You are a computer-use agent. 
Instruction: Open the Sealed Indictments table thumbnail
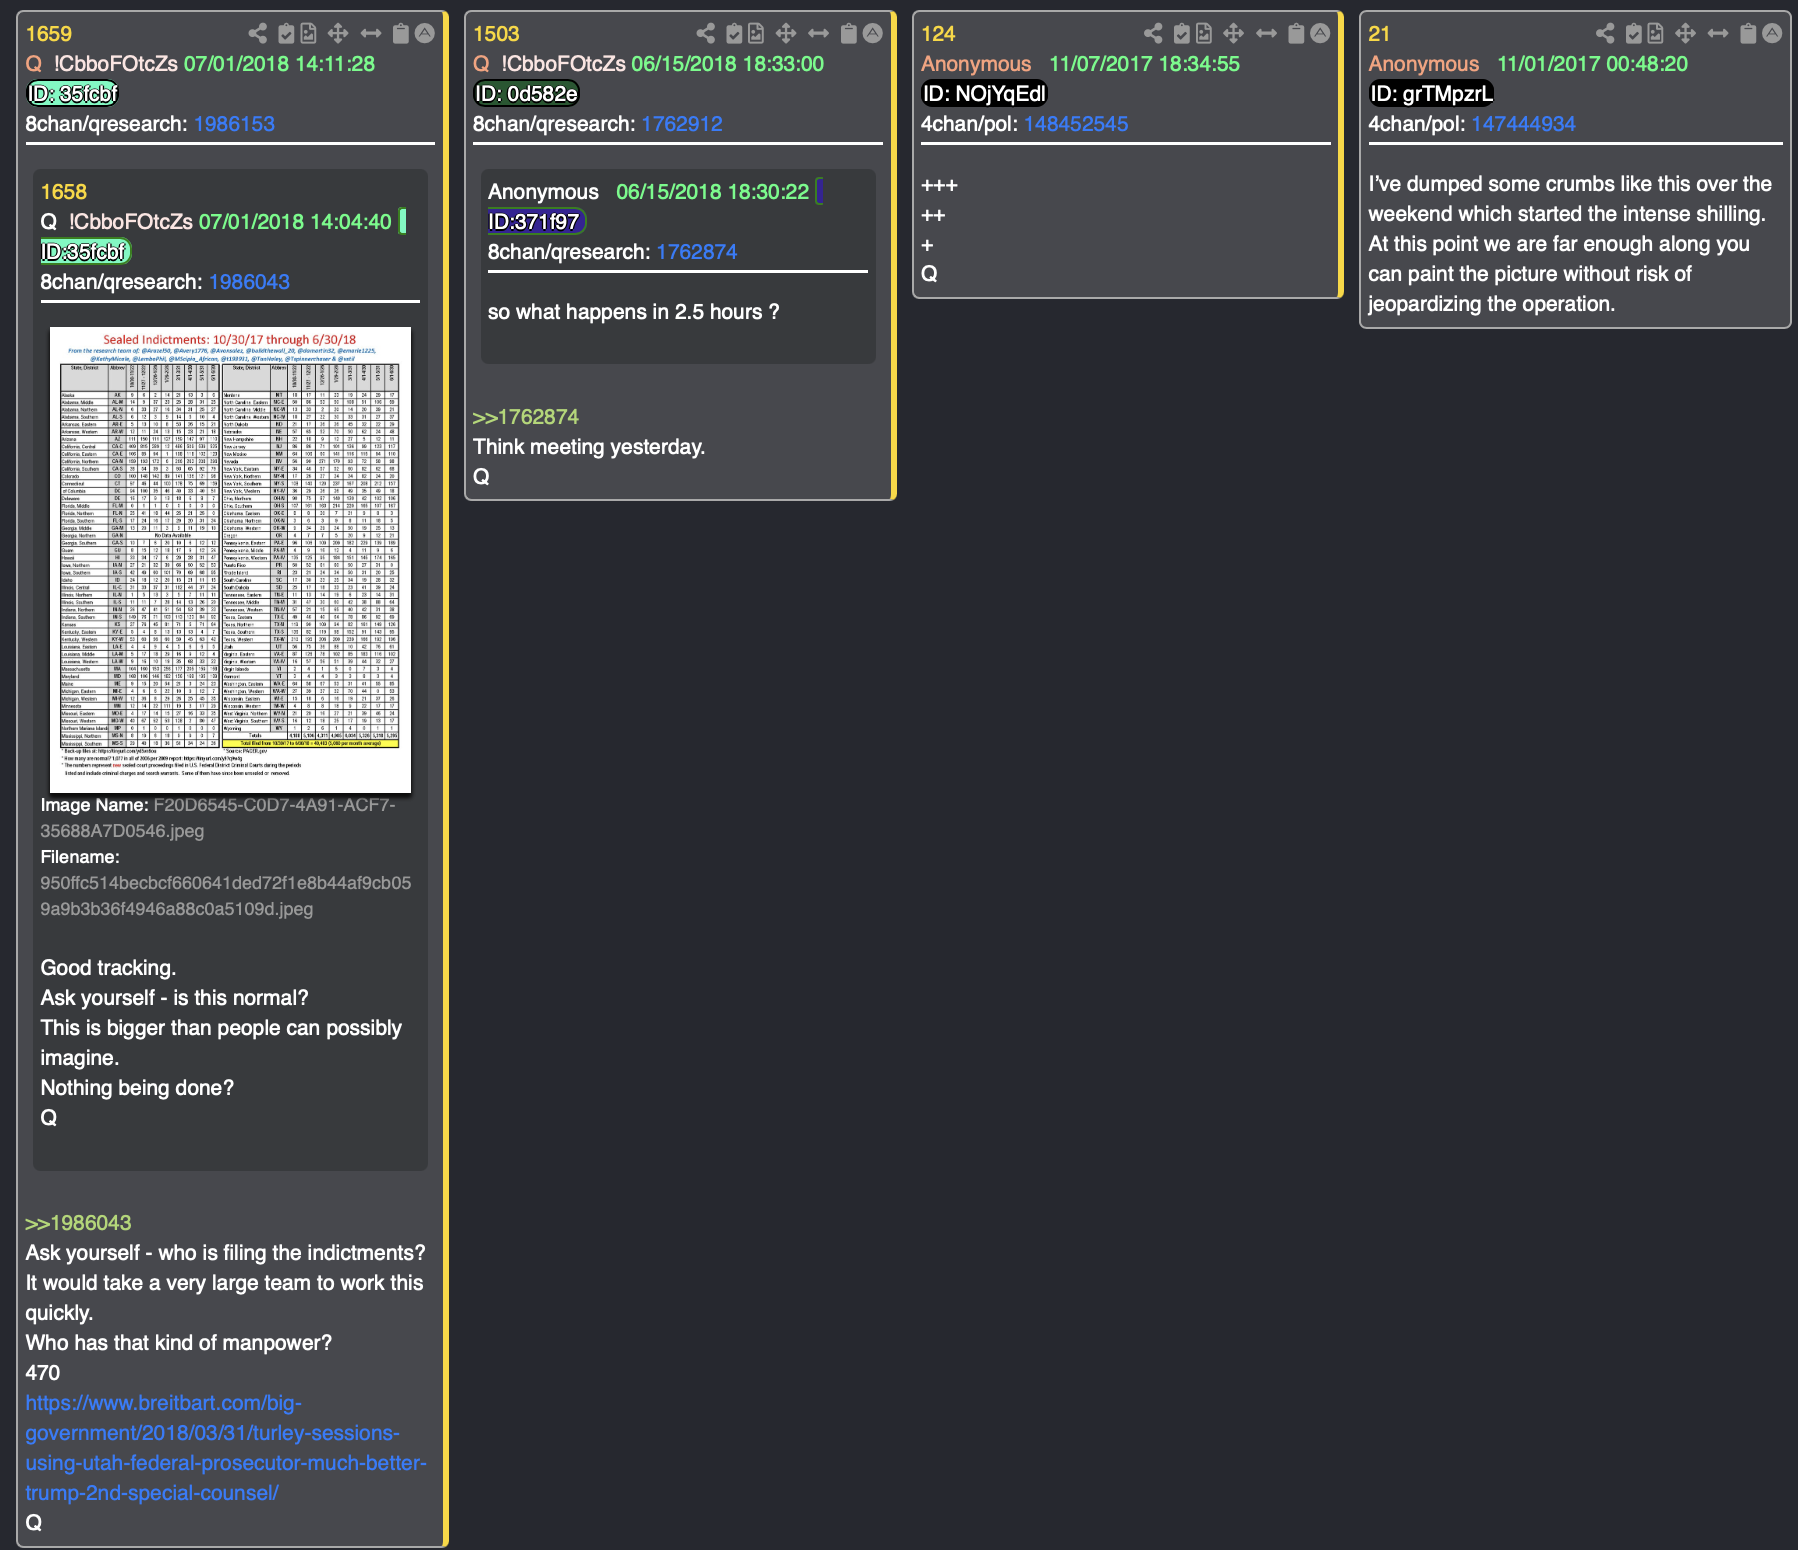pos(230,560)
